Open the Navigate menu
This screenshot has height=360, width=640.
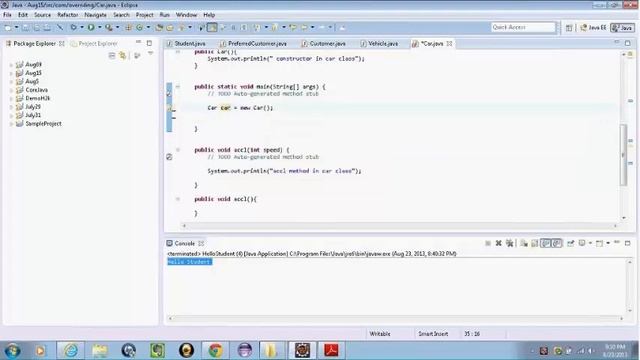(96, 15)
